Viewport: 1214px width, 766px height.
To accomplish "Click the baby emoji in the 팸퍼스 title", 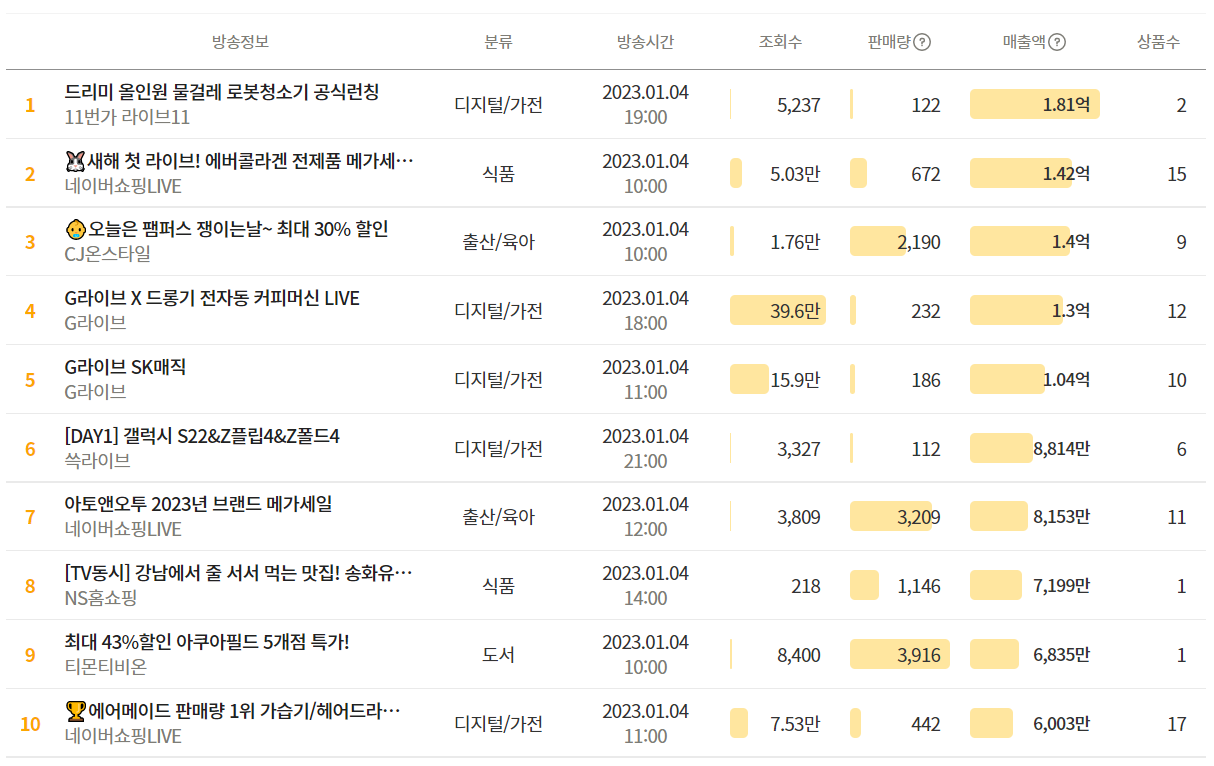I will (75, 229).
